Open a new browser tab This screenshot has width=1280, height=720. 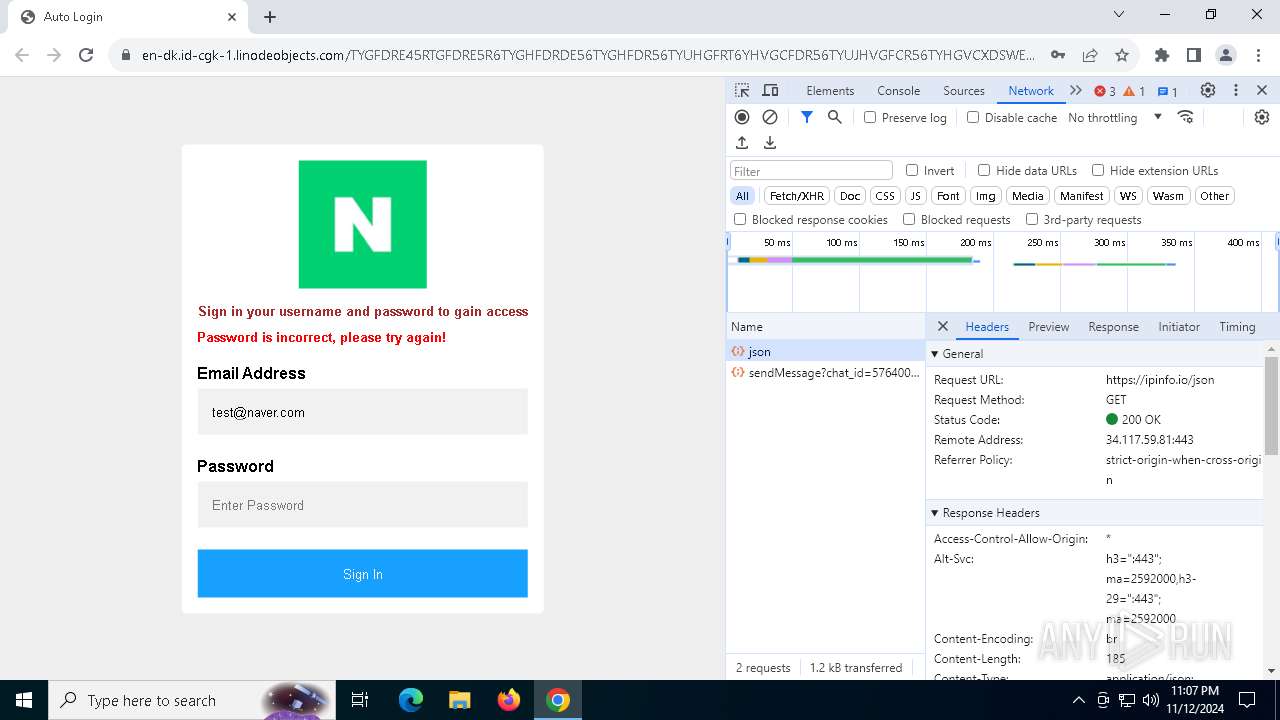[270, 17]
